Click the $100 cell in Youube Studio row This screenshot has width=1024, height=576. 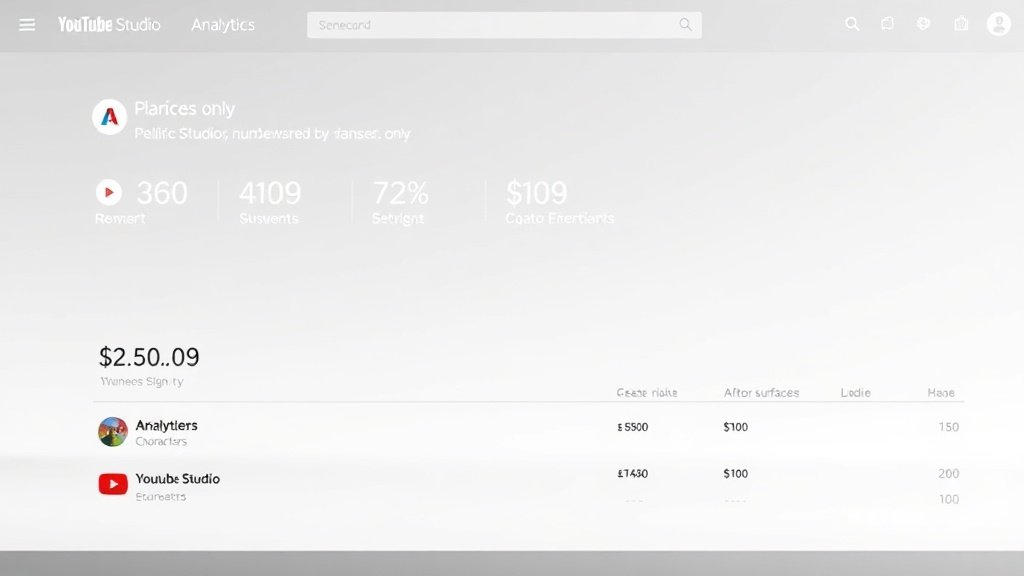735,473
